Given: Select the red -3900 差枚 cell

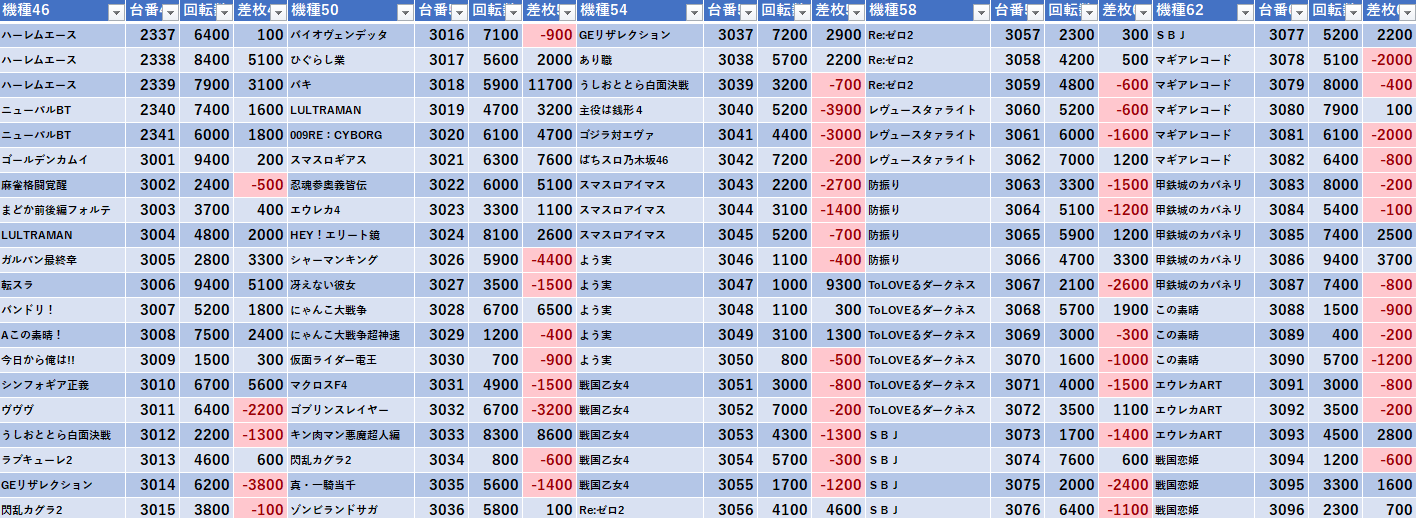Looking at the screenshot, I should (x=838, y=110).
